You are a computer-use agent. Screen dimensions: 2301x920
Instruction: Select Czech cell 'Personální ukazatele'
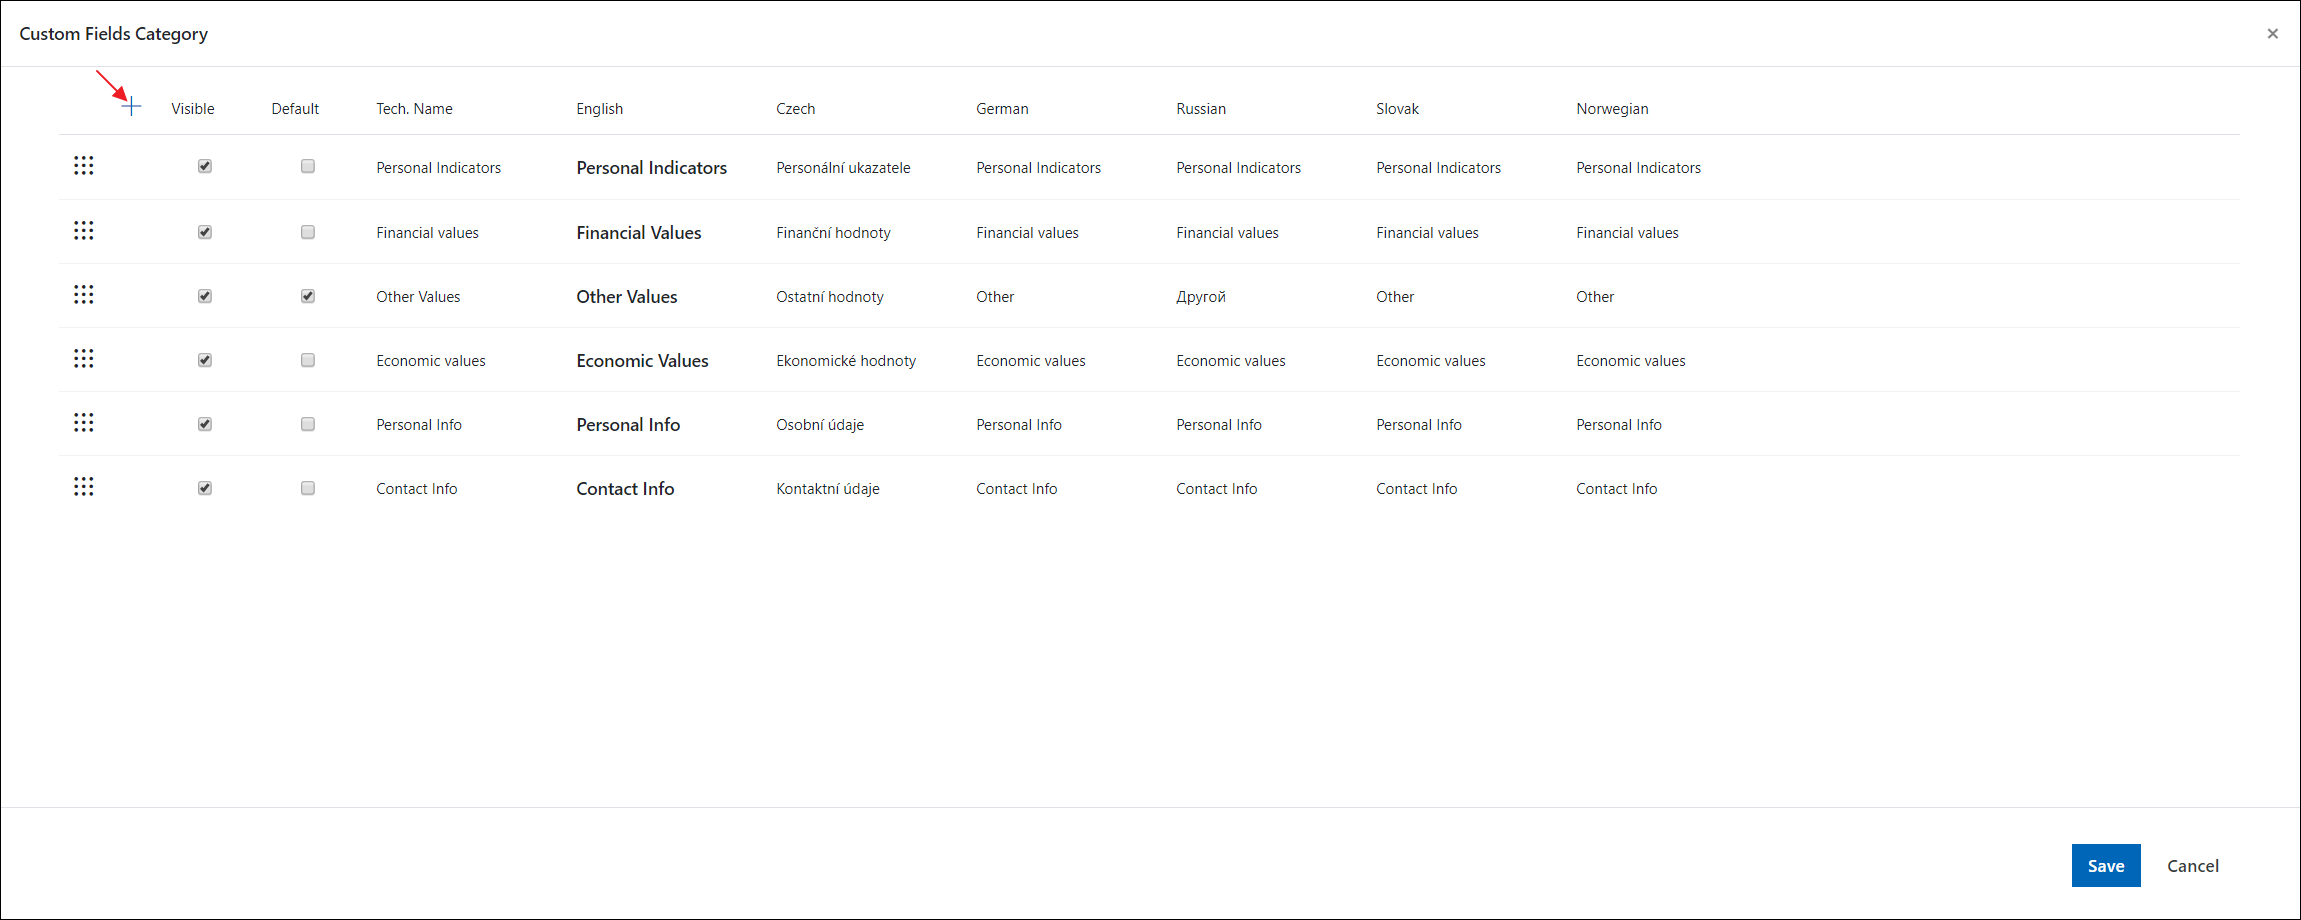[843, 168]
